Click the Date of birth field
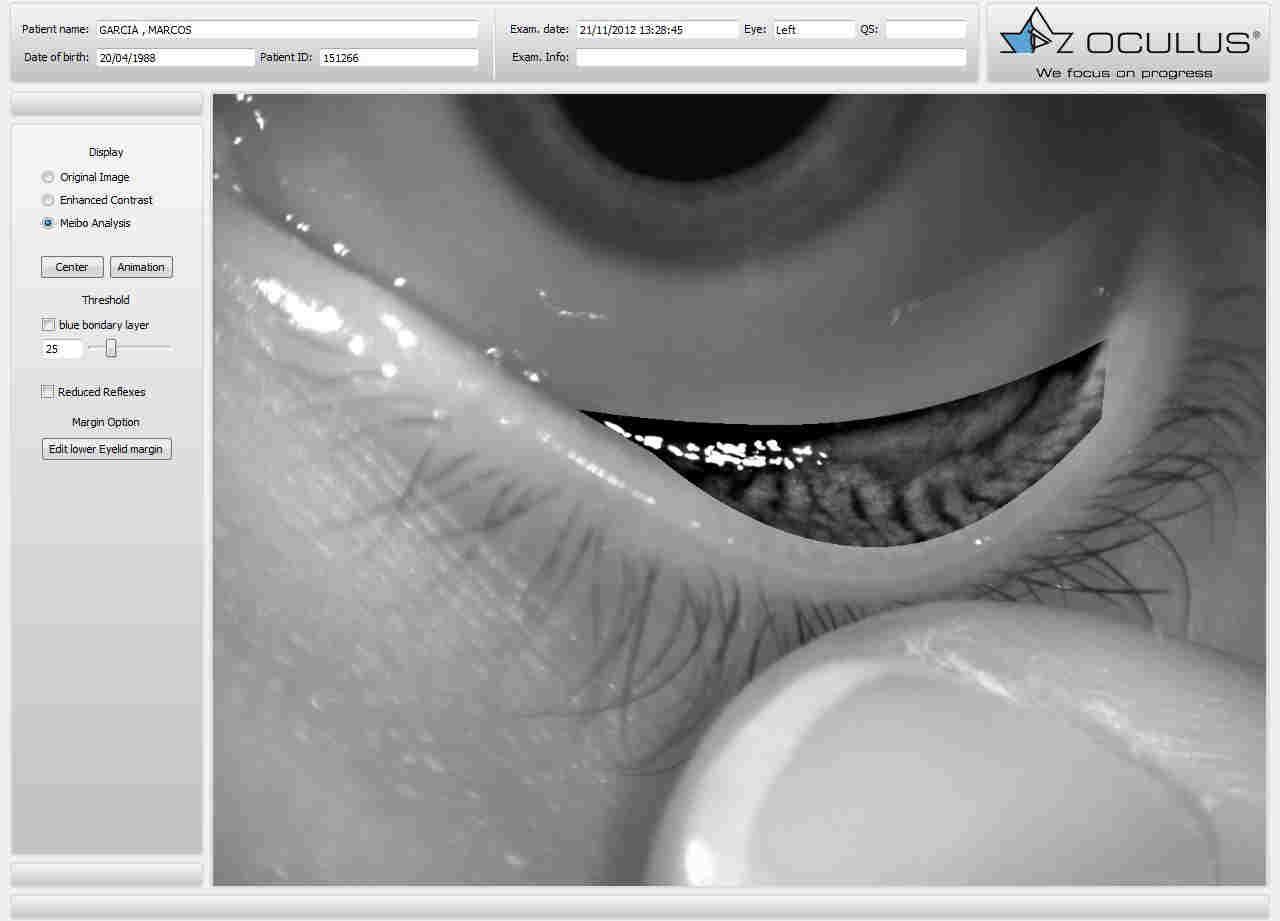 click(174, 58)
